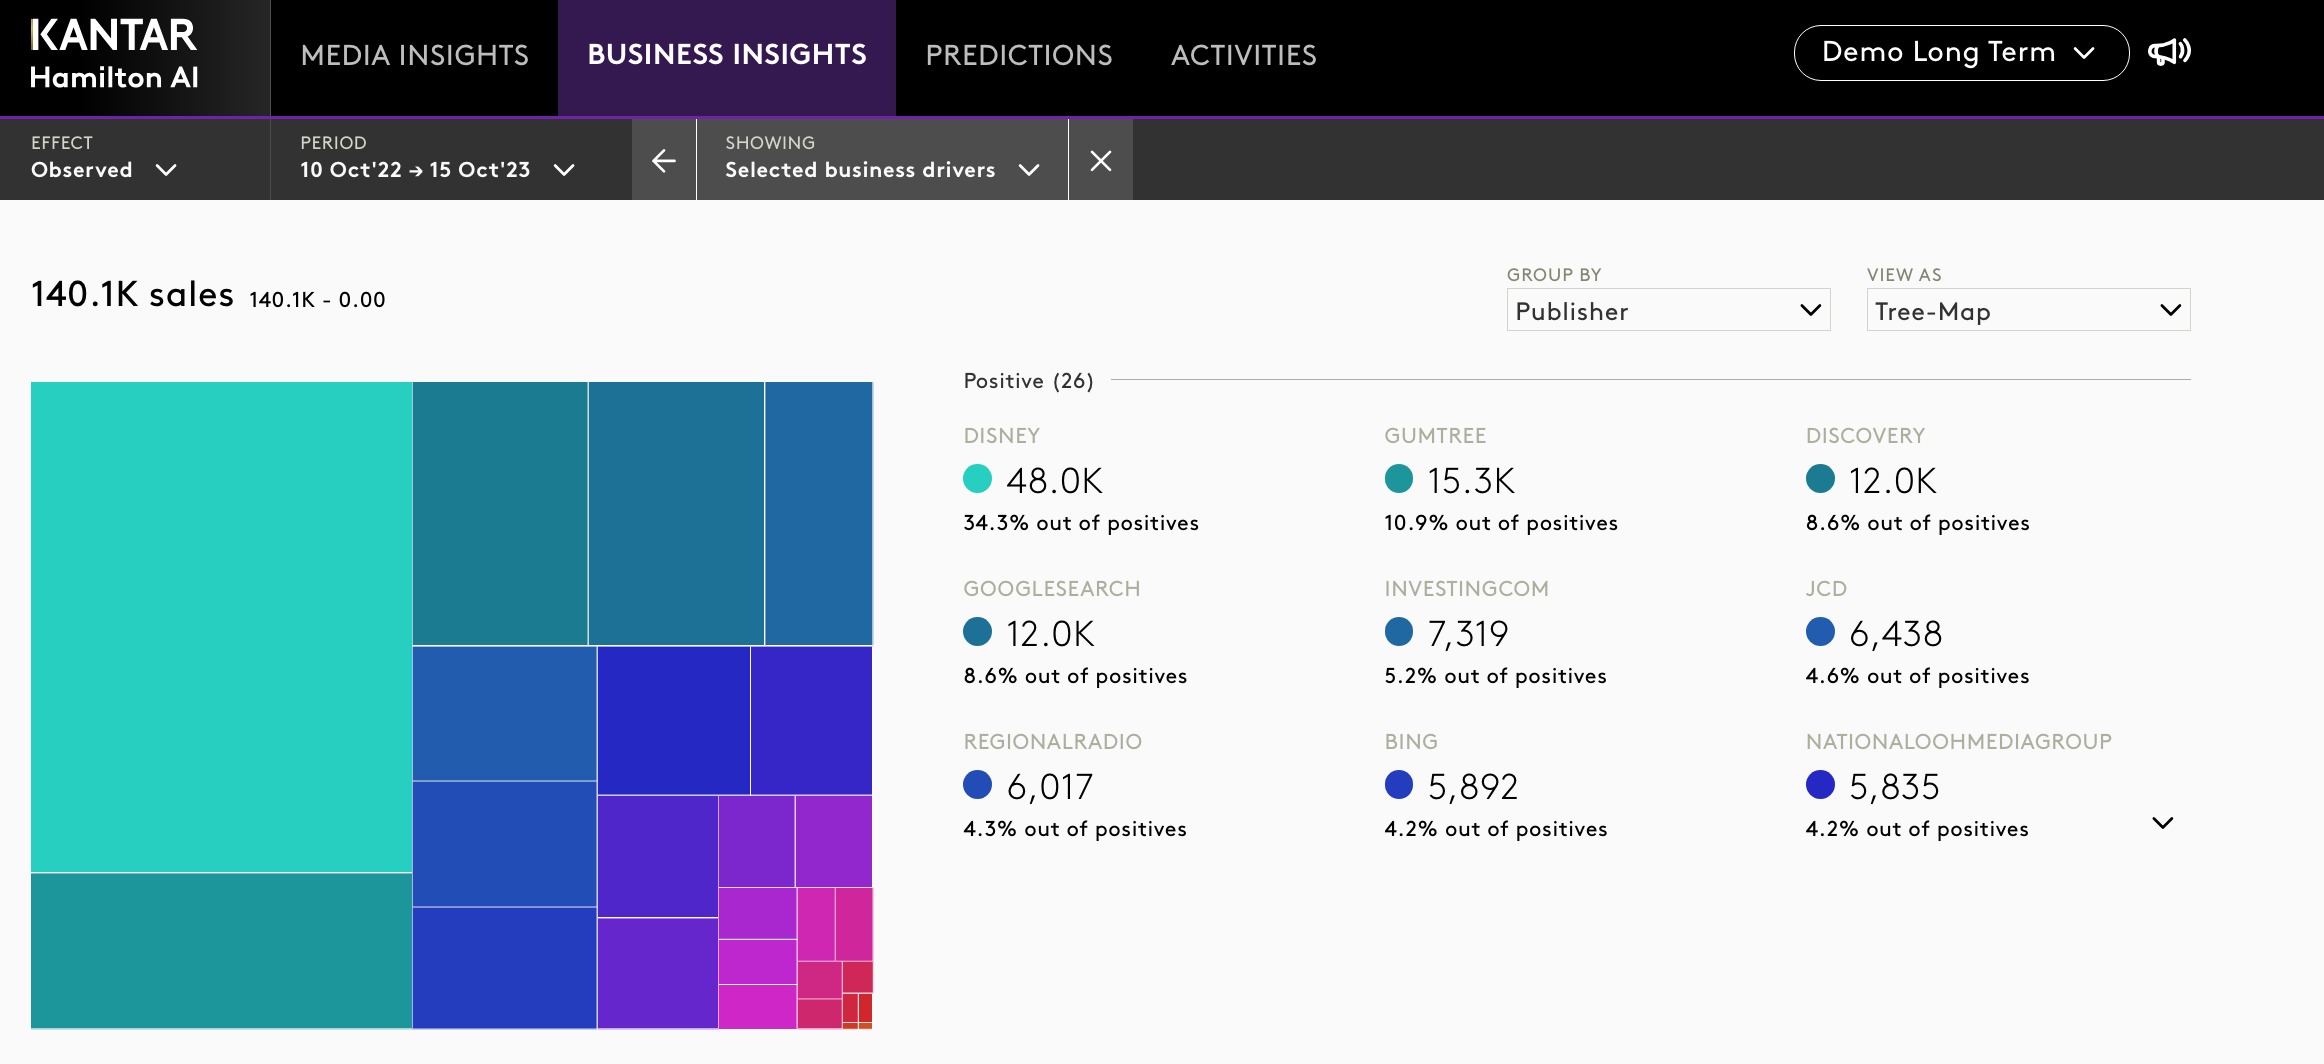The height and width of the screenshot is (1064, 2324).
Task: Click the Gumtree color dot
Action: click(1398, 479)
